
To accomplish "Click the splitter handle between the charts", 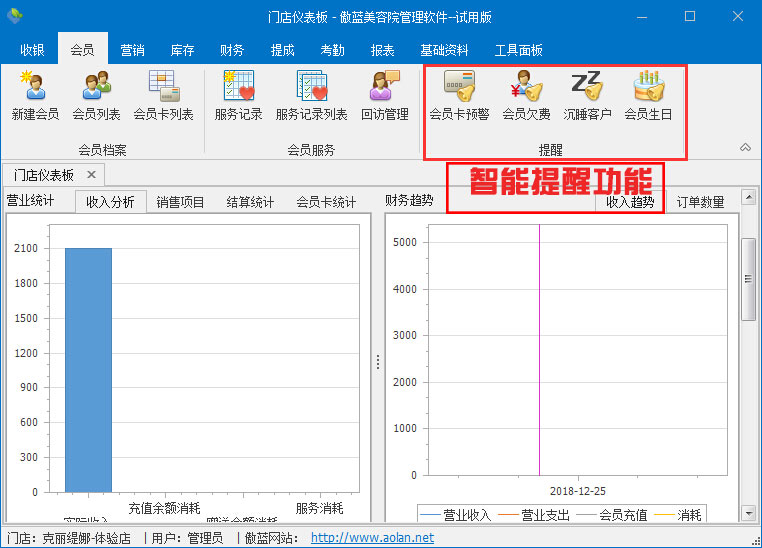I will click(377, 361).
